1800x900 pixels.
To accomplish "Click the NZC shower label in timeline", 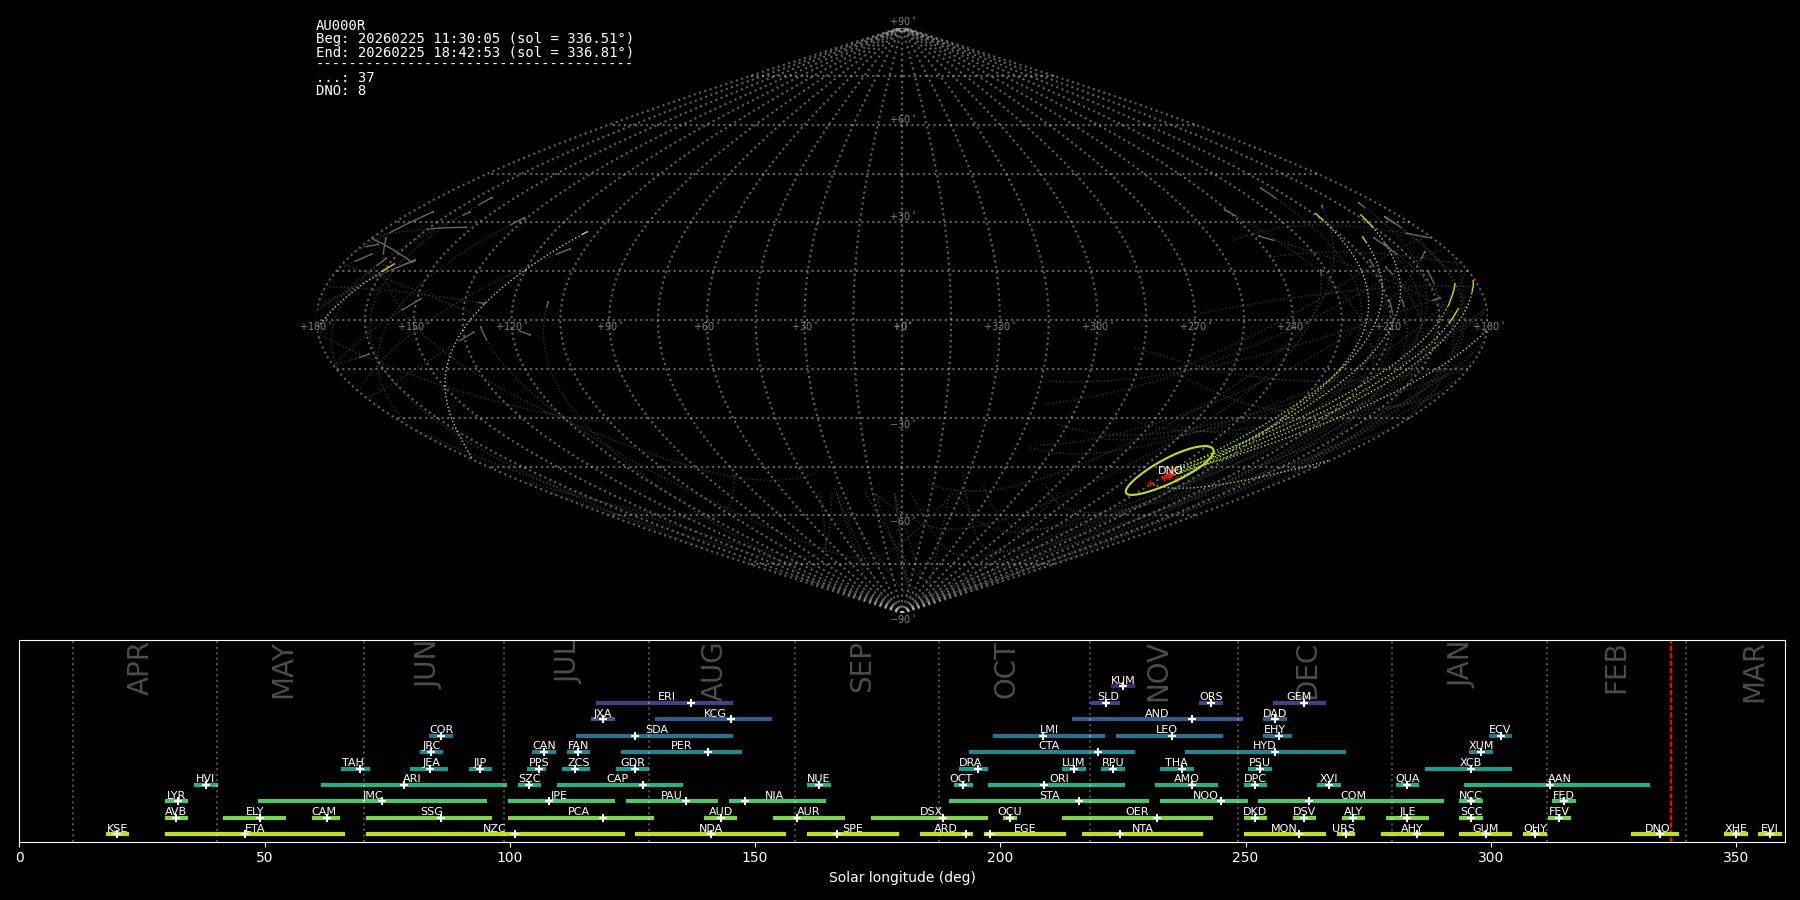I will point(494,829).
